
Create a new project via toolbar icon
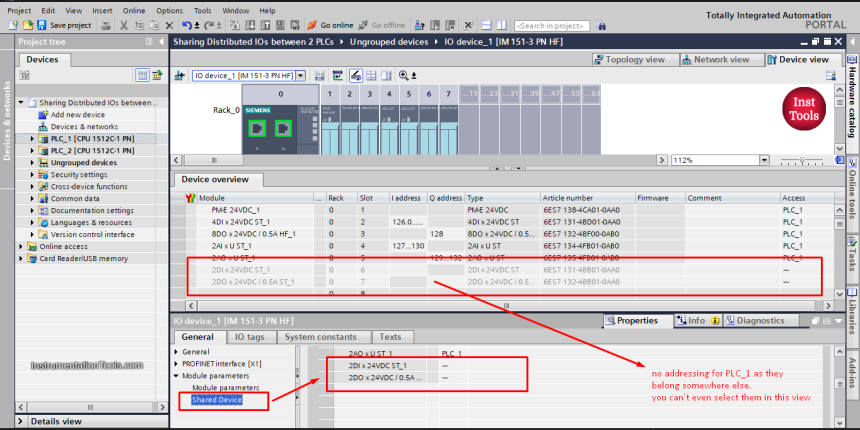coord(13,25)
